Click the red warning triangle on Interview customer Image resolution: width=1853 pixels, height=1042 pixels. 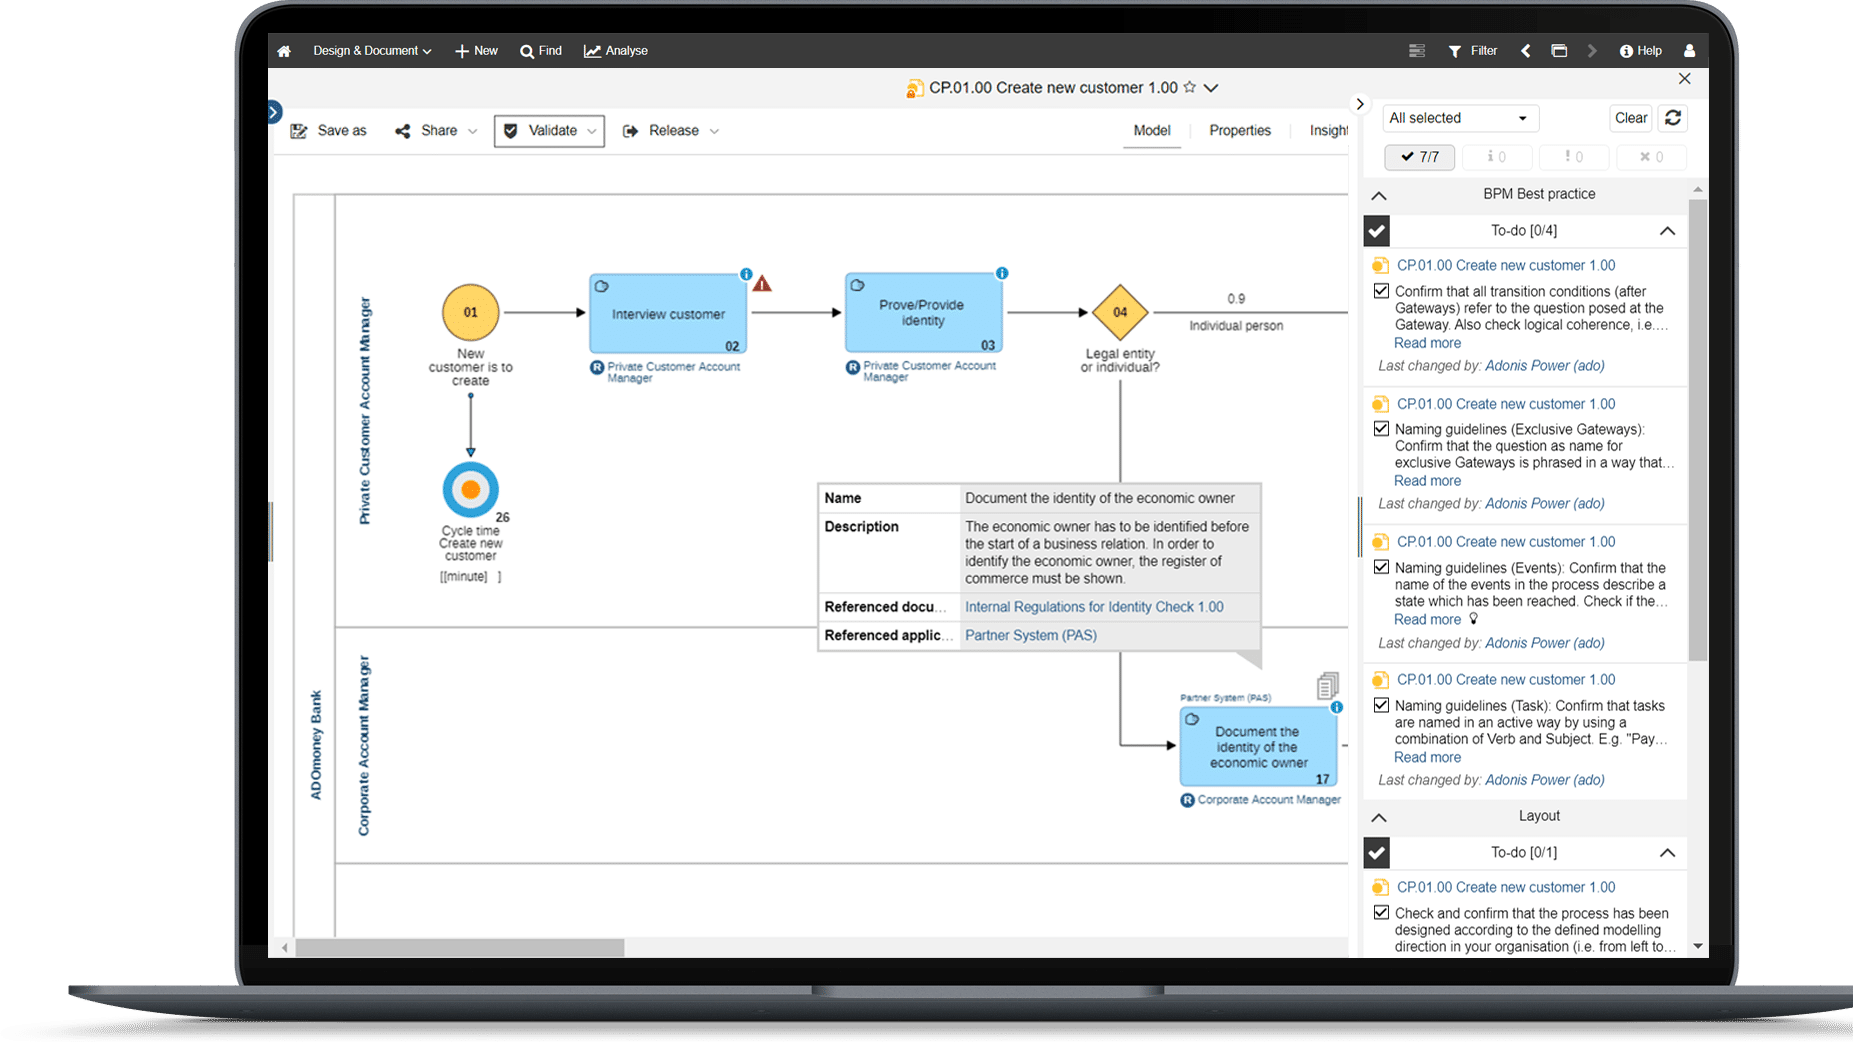[x=762, y=284]
